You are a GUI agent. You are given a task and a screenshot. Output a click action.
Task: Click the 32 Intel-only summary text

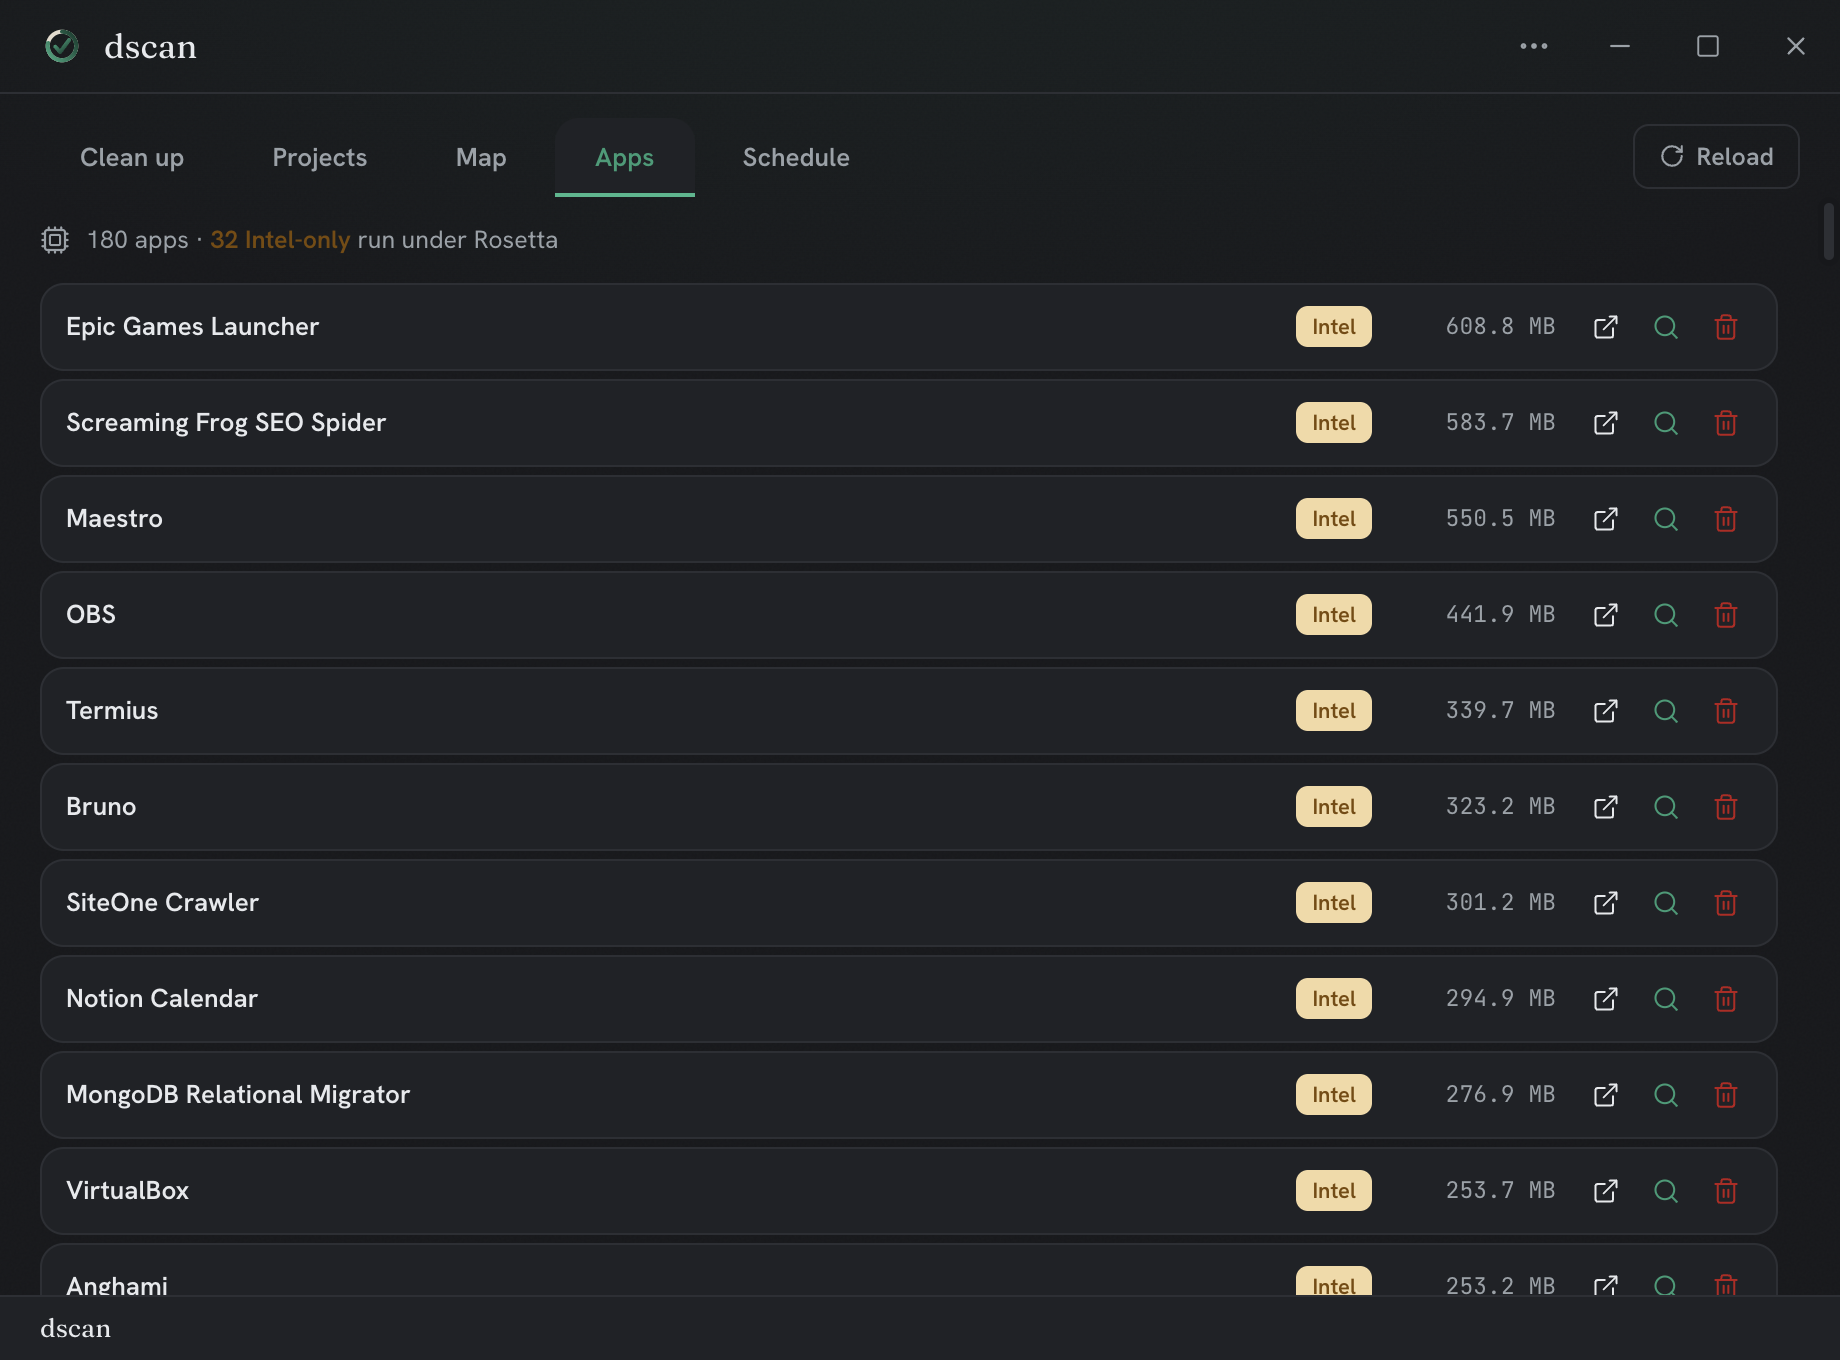(280, 240)
